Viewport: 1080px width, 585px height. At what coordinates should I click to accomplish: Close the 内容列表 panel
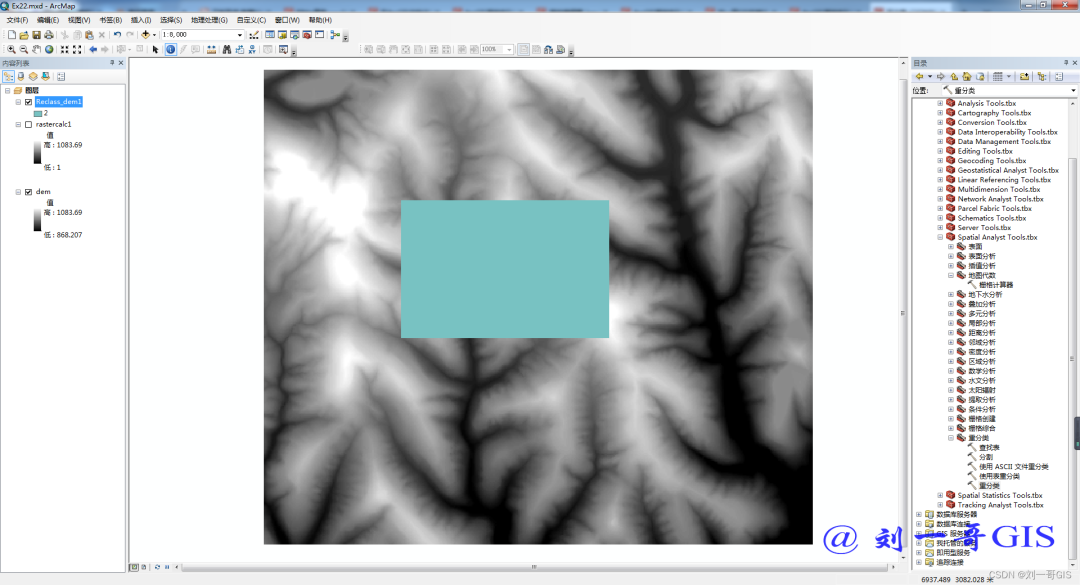pyautogui.click(x=121, y=63)
